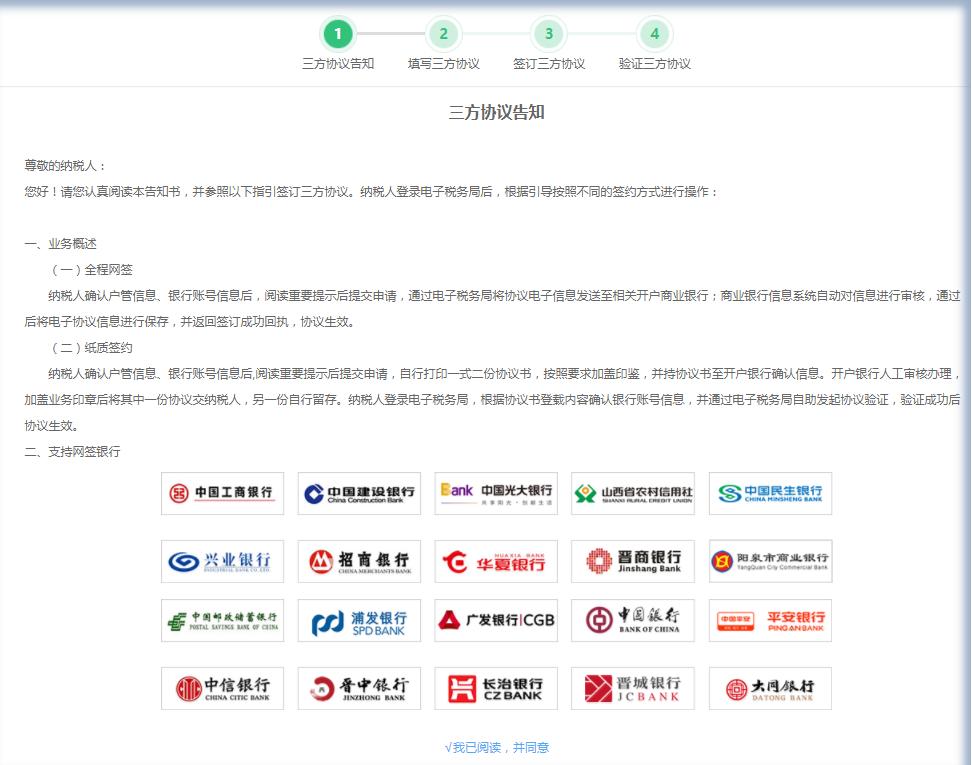Select the 中国银行 logo
This screenshot has width=972, height=765.
click(x=632, y=620)
